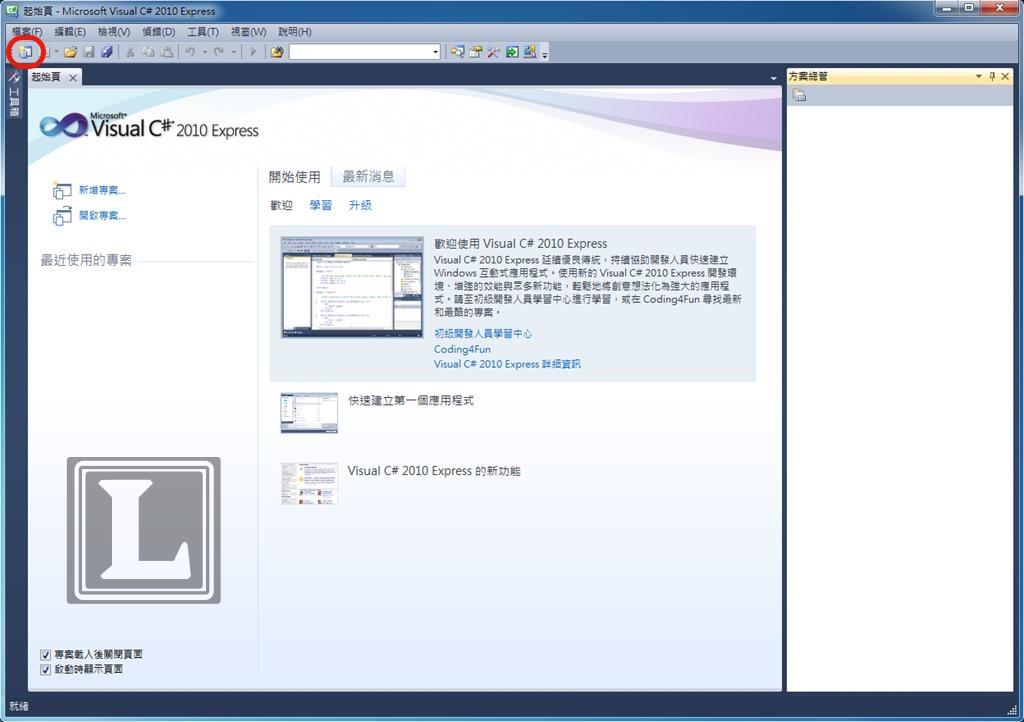The image size is (1024, 722).
Task: Close the 起始頁 tab
Action: 73,78
